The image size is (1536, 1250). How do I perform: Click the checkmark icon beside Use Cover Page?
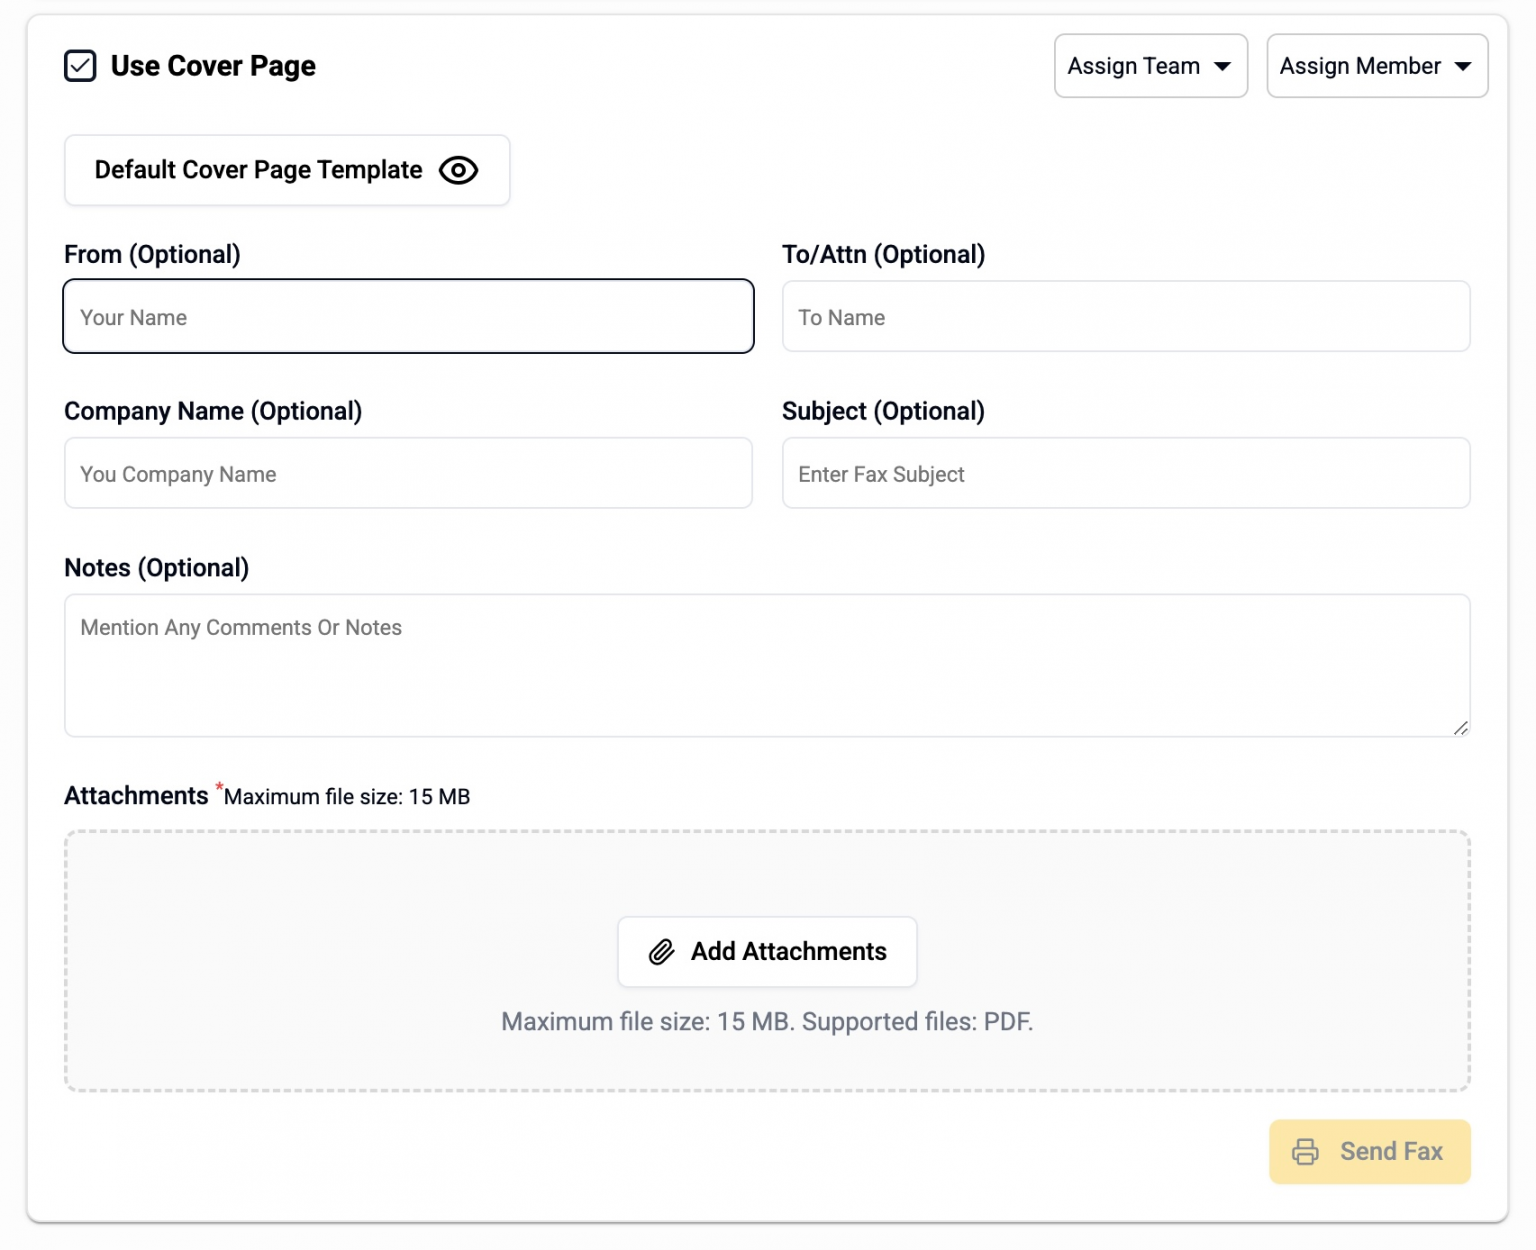pos(80,66)
